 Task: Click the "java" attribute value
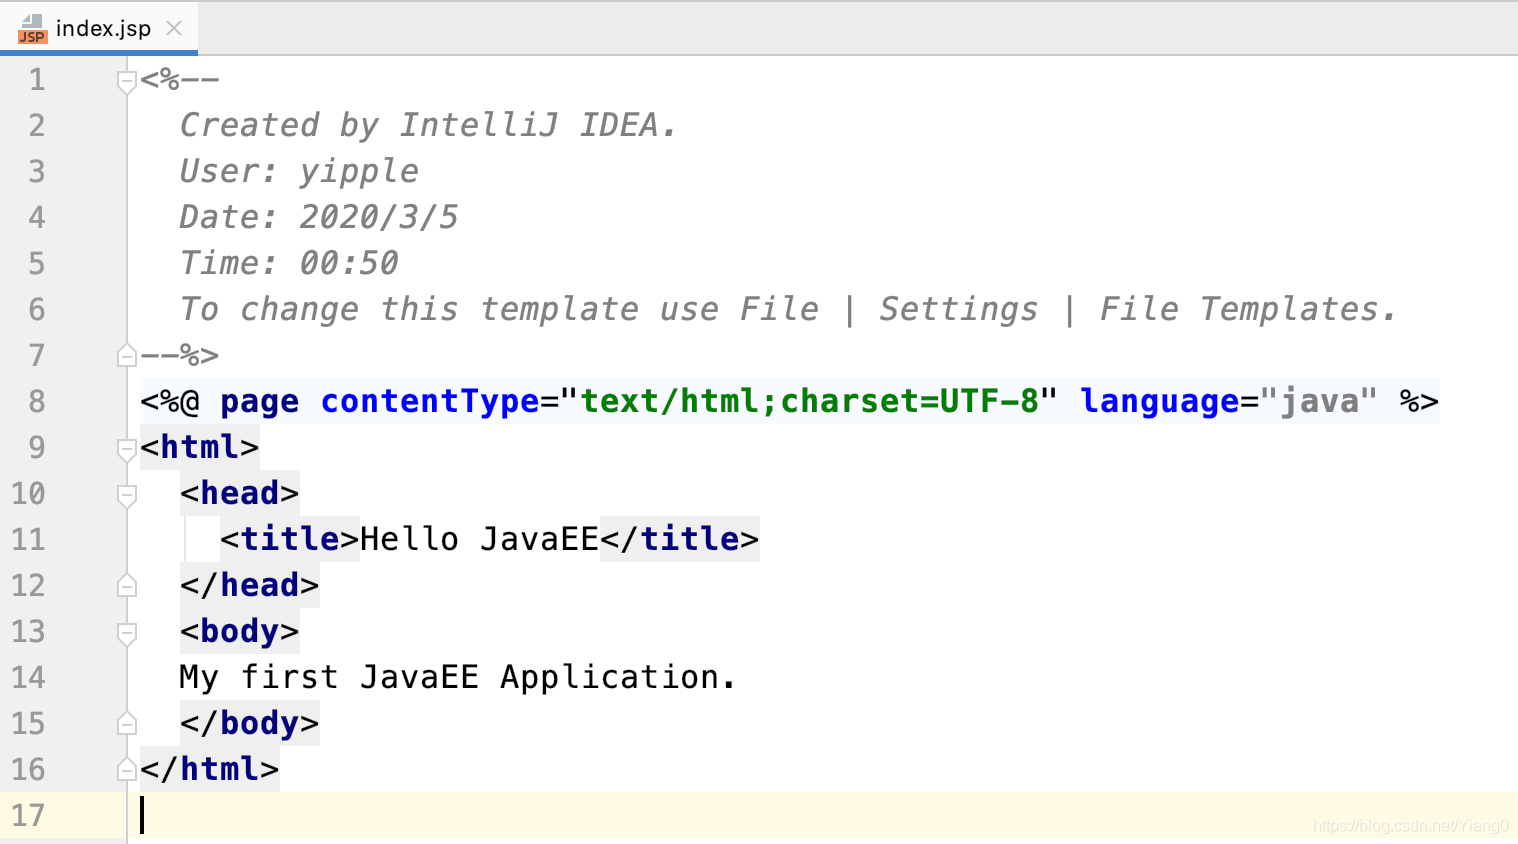pos(1319,402)
